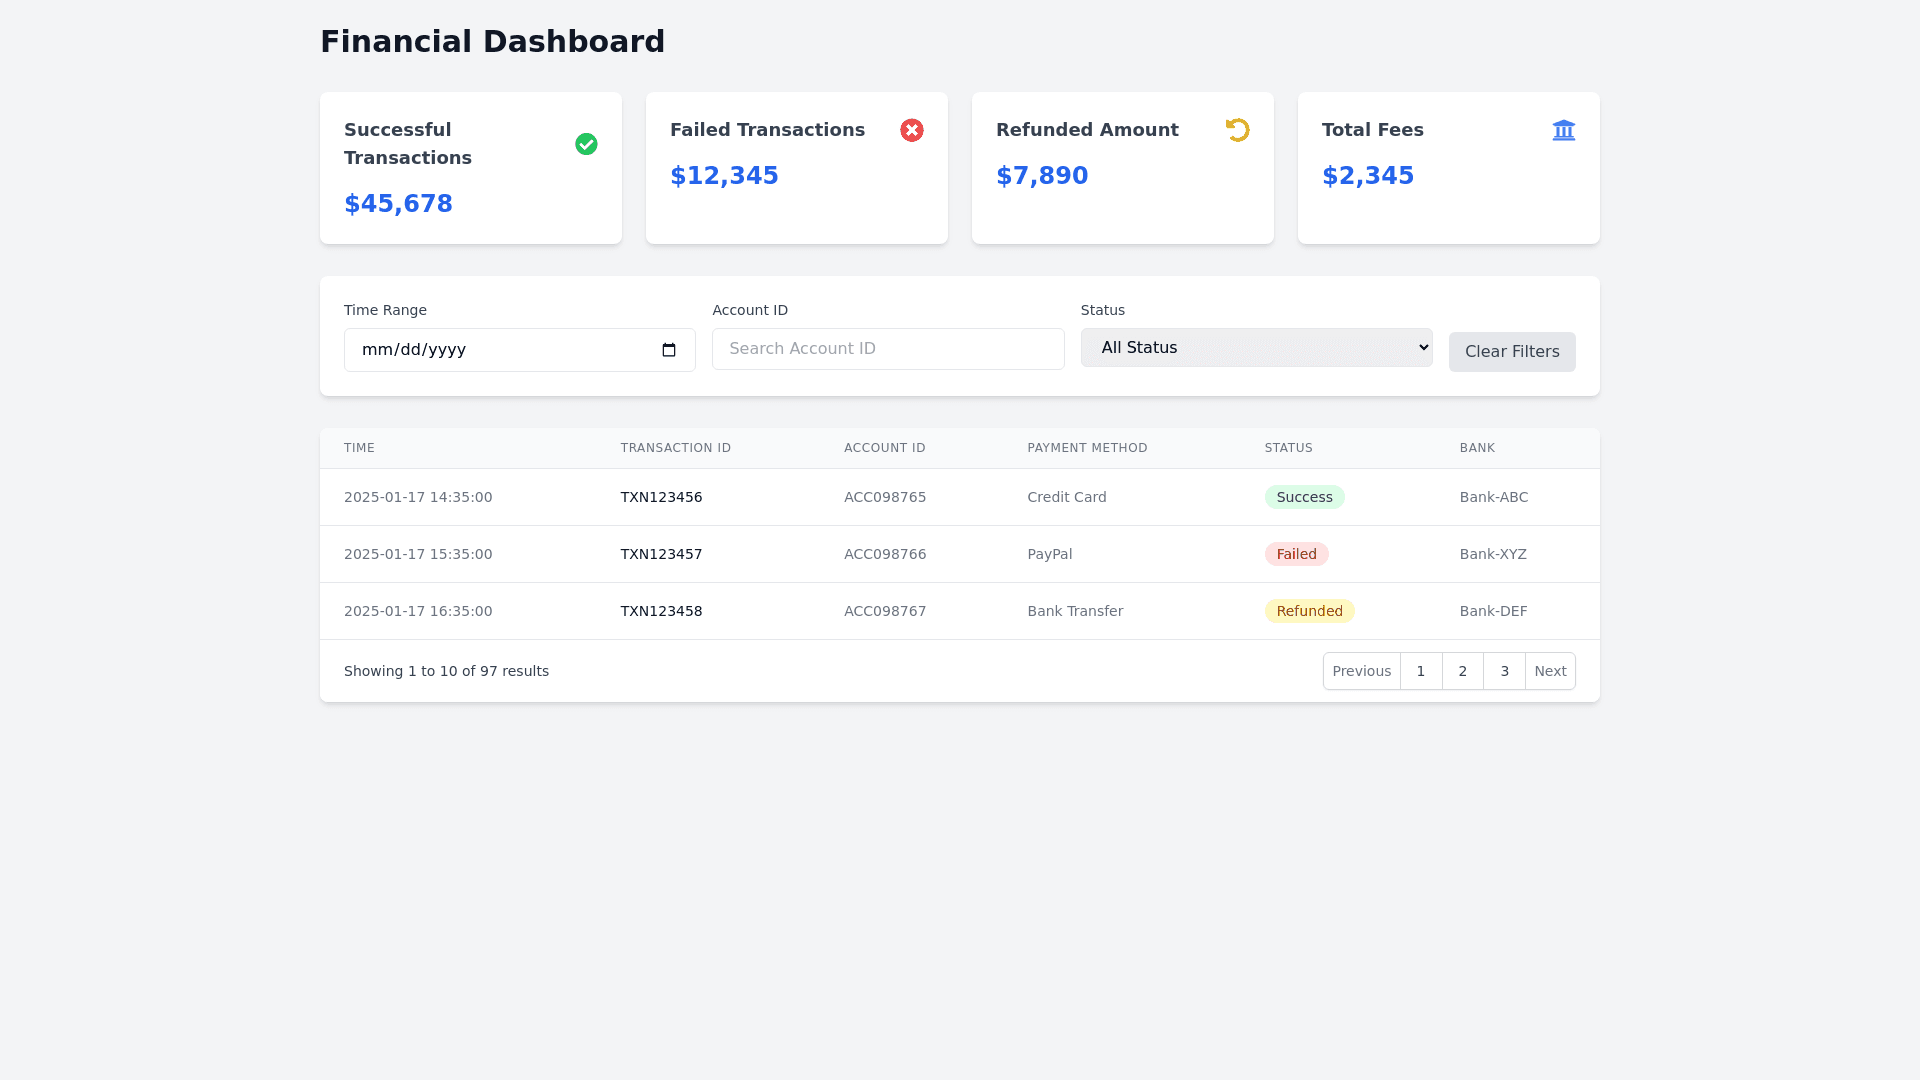Image resolution: width=1920 pixels, height=1080 pixels.
Task: Click the Time column header
Action: tap(359, 448)
